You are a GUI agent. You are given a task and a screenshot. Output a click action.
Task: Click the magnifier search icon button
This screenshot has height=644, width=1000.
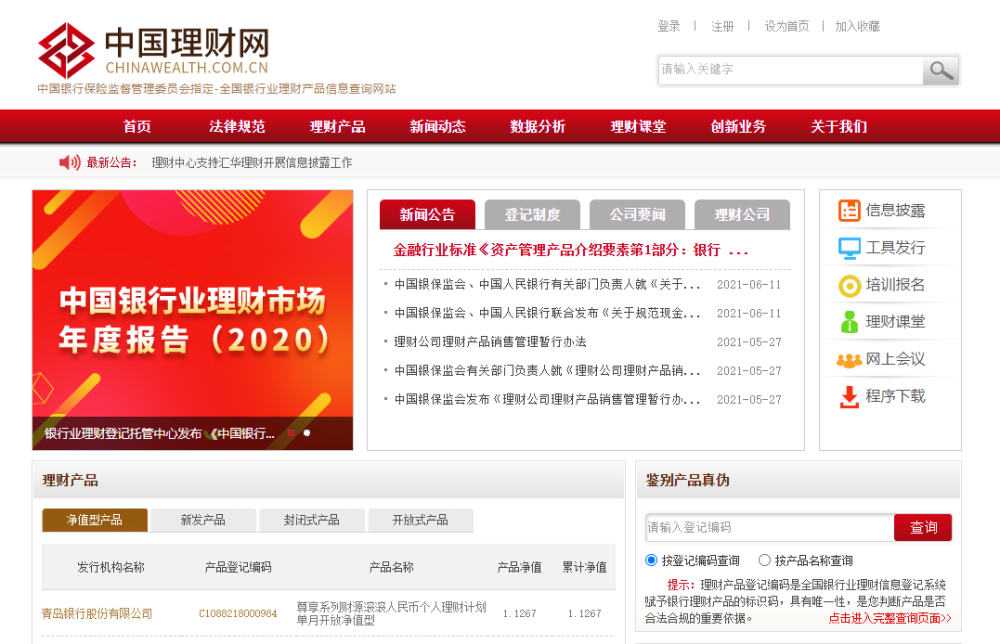941,70
